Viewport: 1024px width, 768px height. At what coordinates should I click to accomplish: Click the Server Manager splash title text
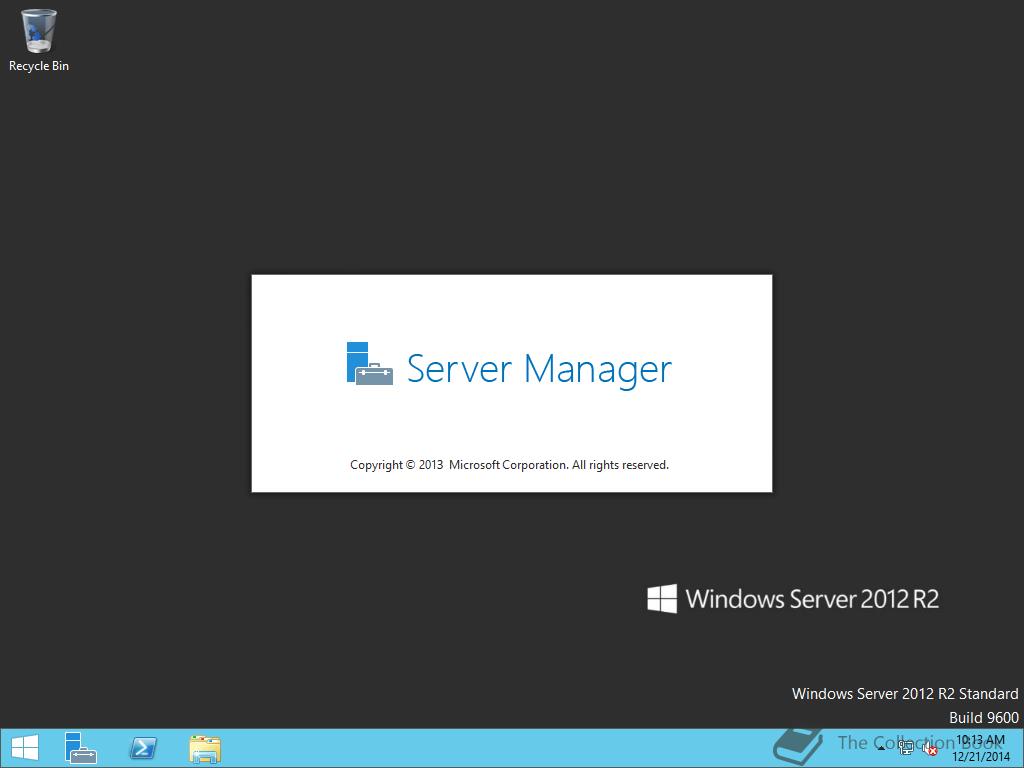pos(539,369)
